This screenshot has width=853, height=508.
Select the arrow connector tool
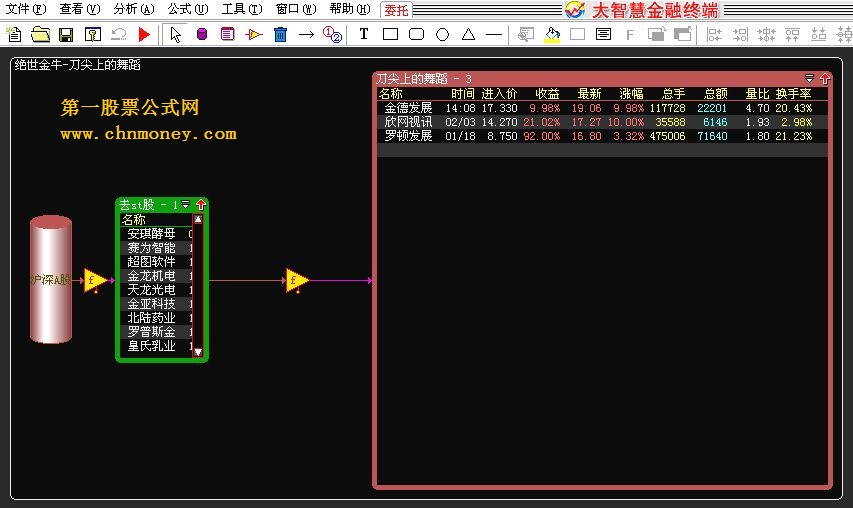click(307, 35)
